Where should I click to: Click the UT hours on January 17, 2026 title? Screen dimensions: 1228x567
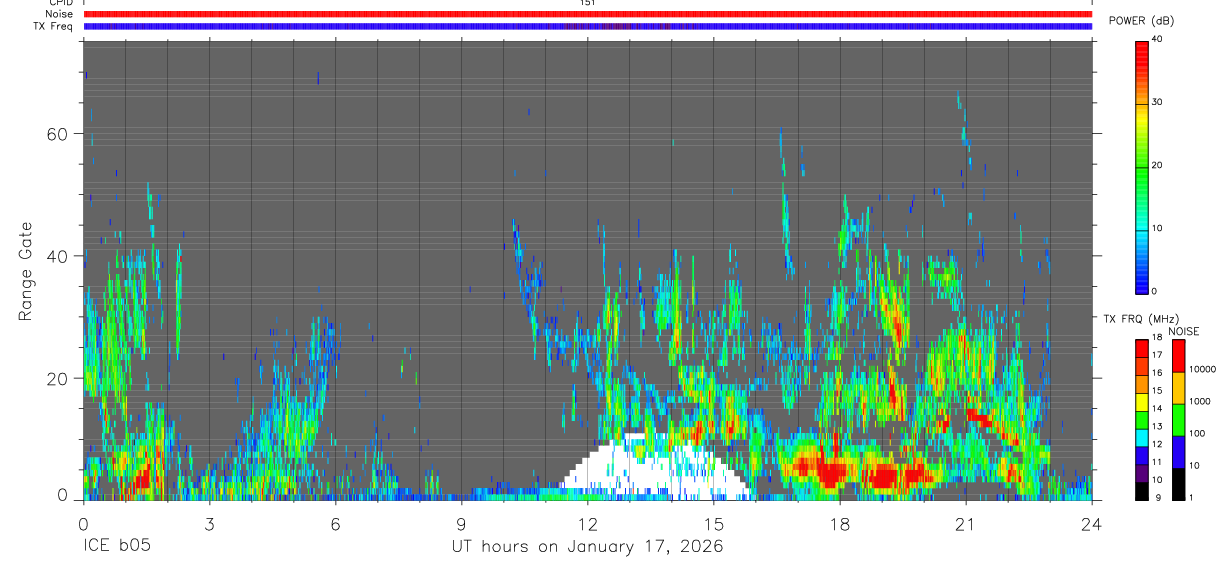click(x=587, y=547)
